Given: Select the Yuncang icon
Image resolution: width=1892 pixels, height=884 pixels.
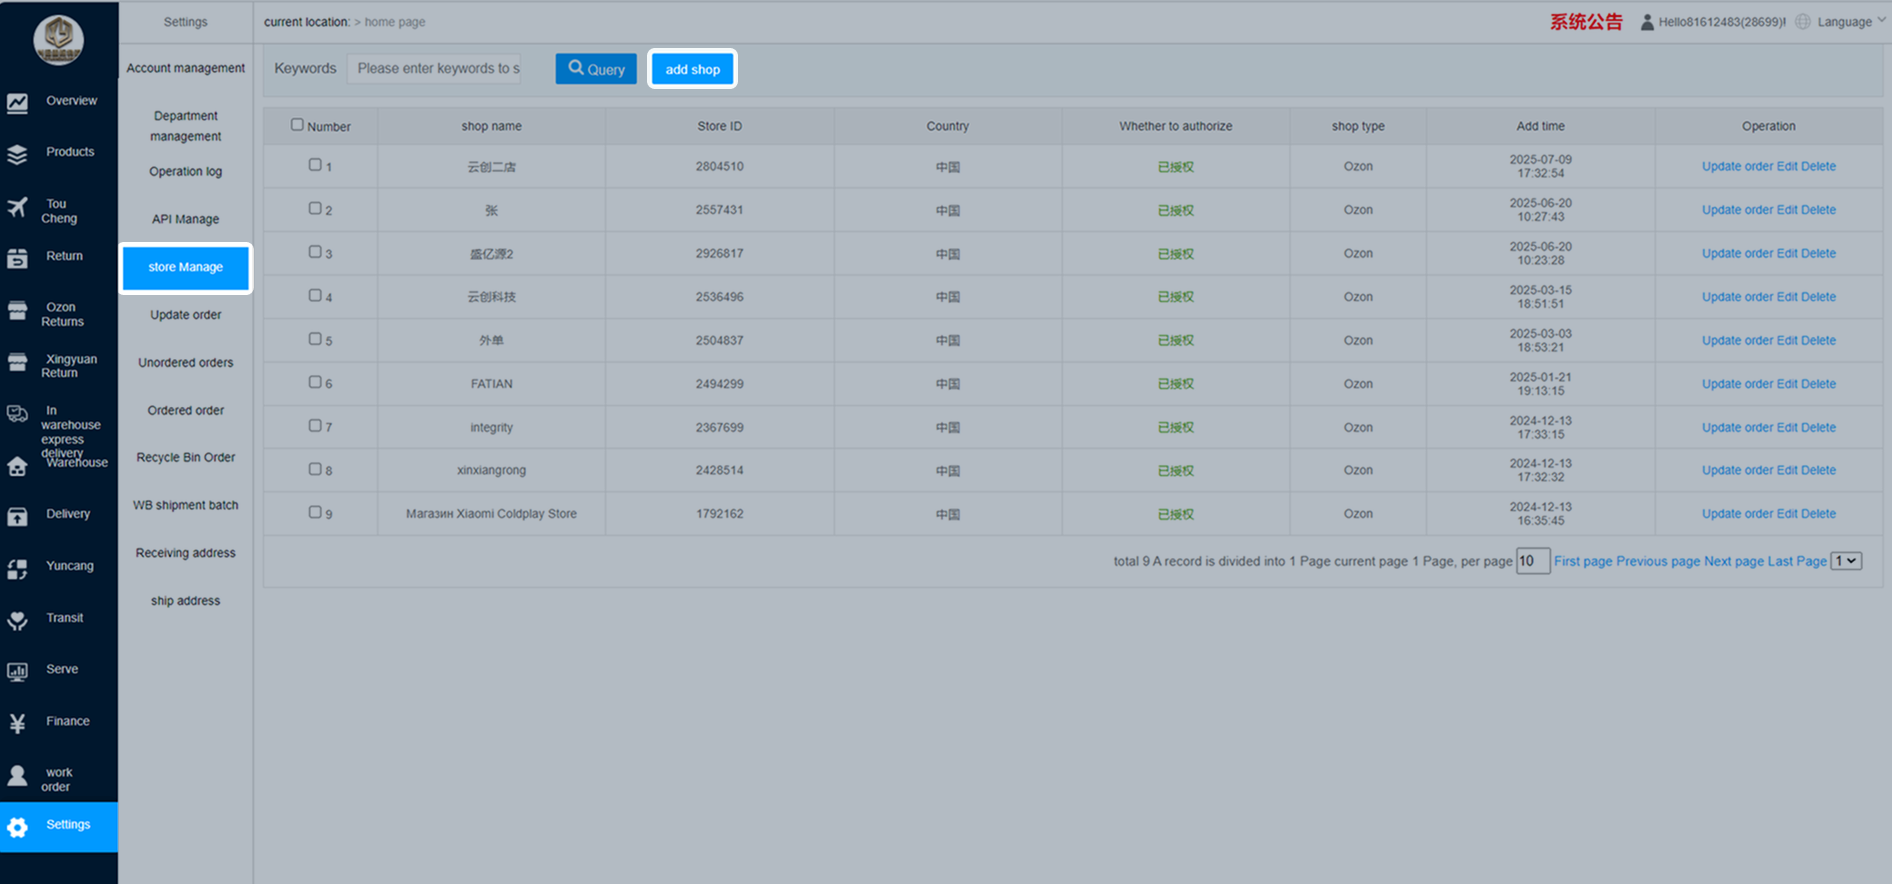Looking at the screenshot, I should [x=17, y=569].
